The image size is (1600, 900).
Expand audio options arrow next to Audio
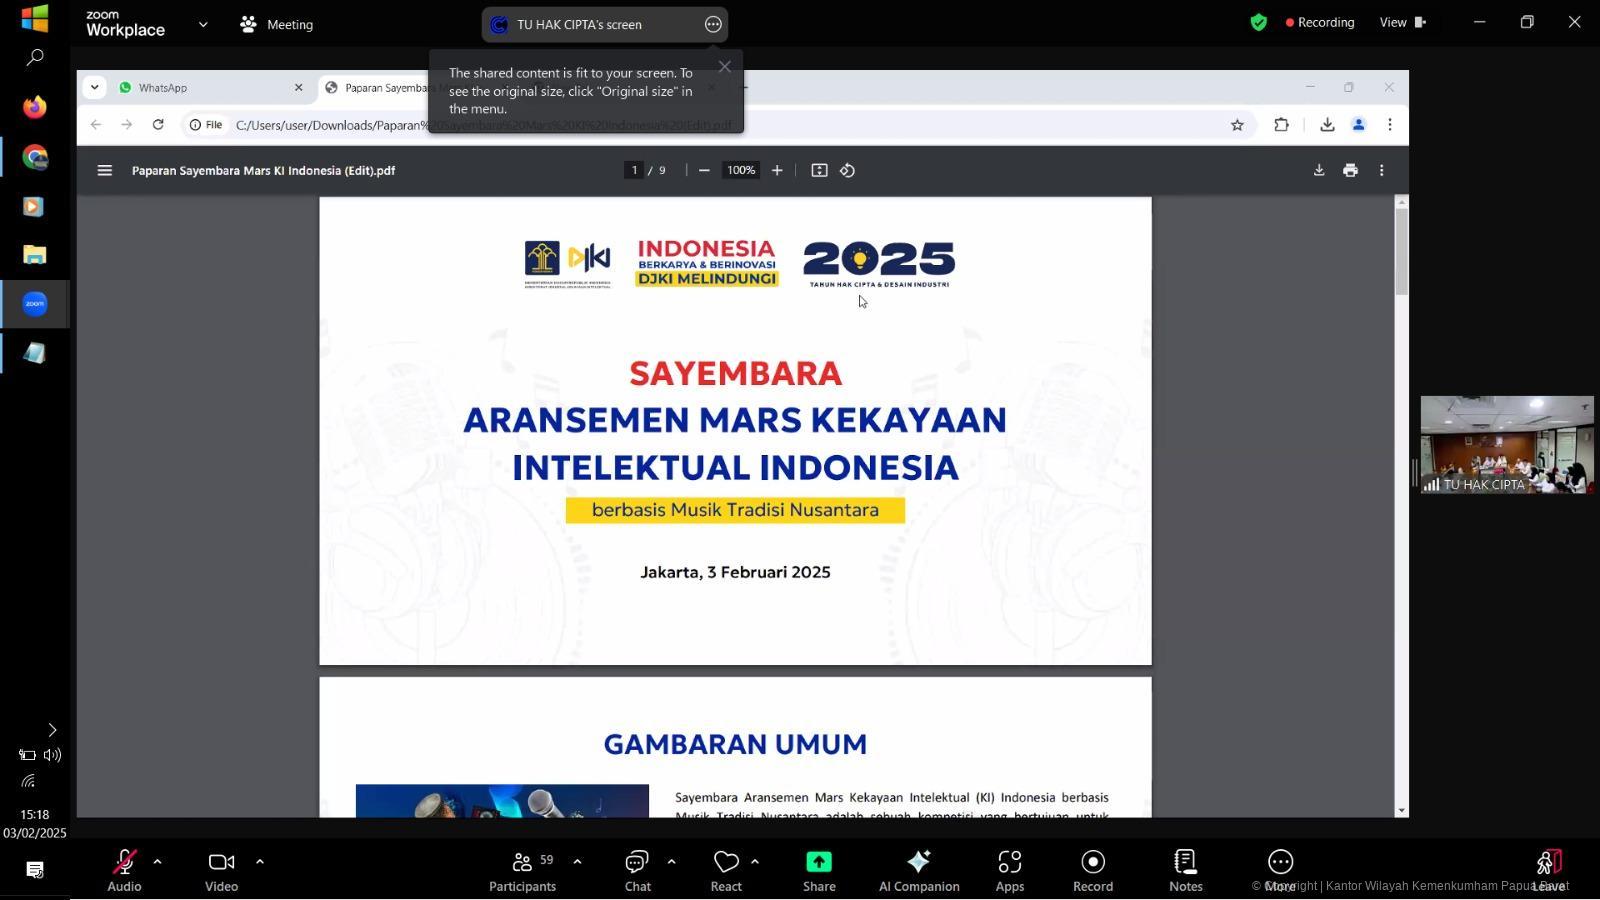tap(157, 861)
